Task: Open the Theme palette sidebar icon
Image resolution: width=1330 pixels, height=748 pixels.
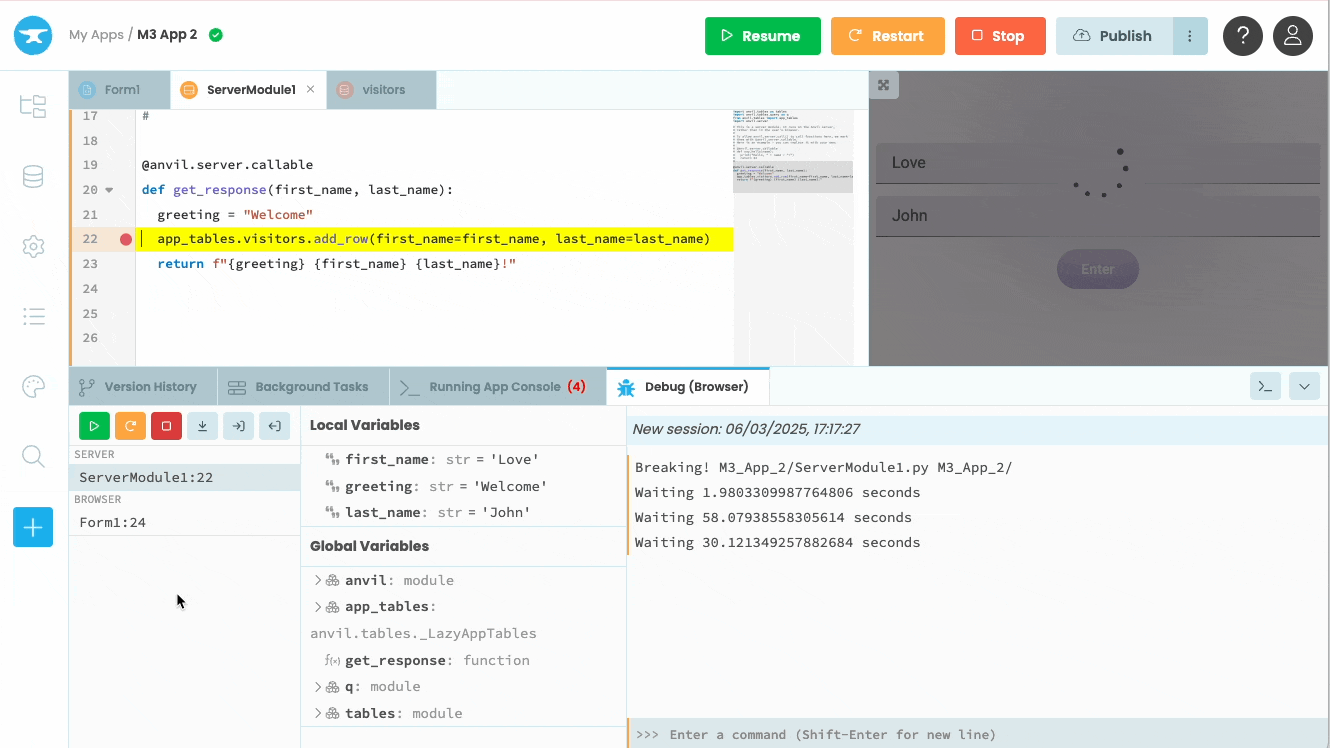Action: click(x=33, y=386)
